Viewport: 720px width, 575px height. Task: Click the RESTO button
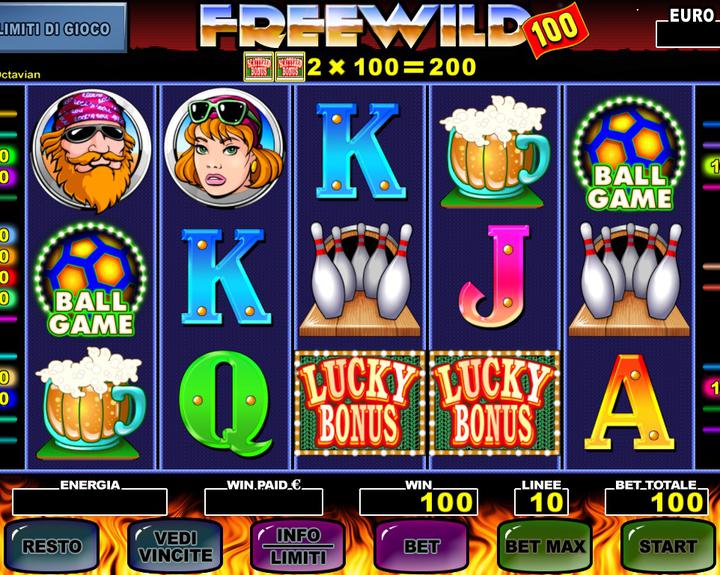point(52,546)
